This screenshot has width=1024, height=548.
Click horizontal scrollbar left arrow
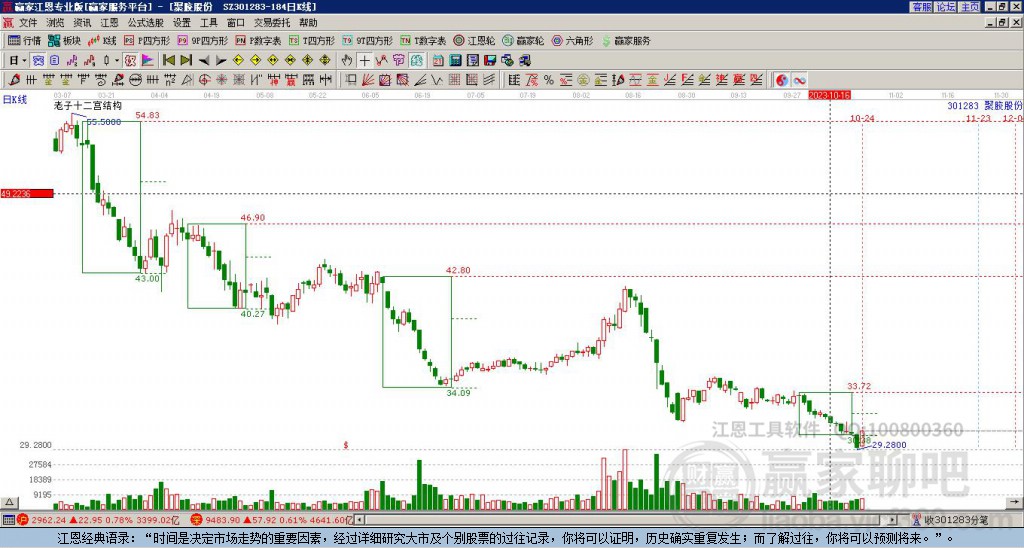tap(359, 520)
